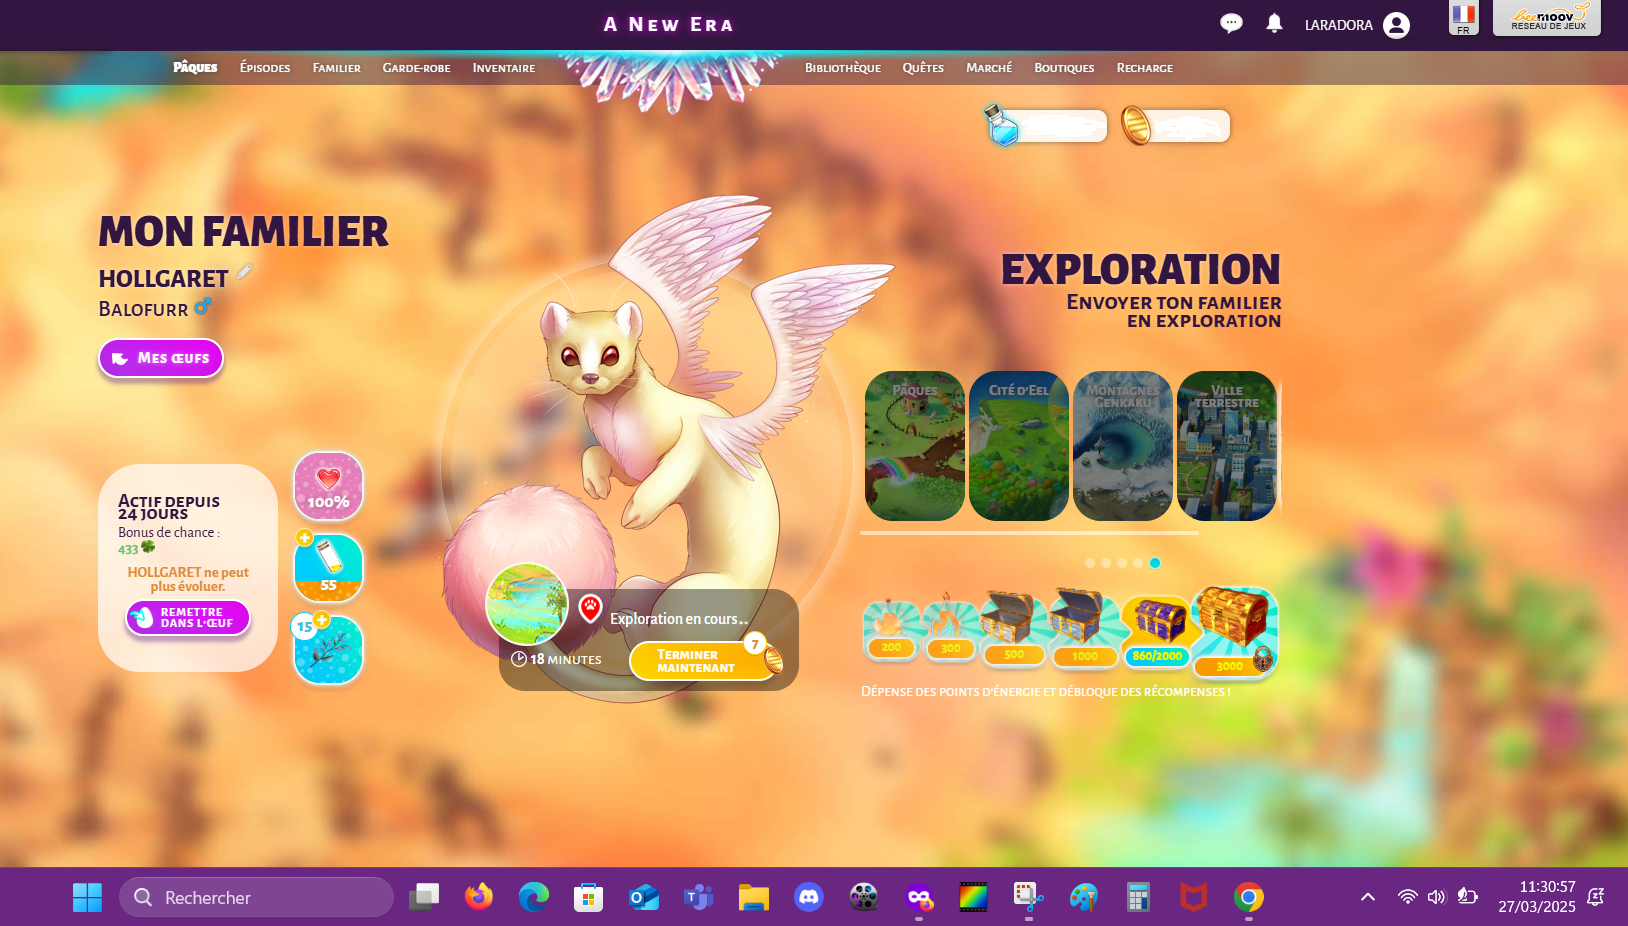Image resolution: width=1628 pixels, height=926 pixels.
Task: Open Discord from the taskbar
Action: [x=808, y=897]
